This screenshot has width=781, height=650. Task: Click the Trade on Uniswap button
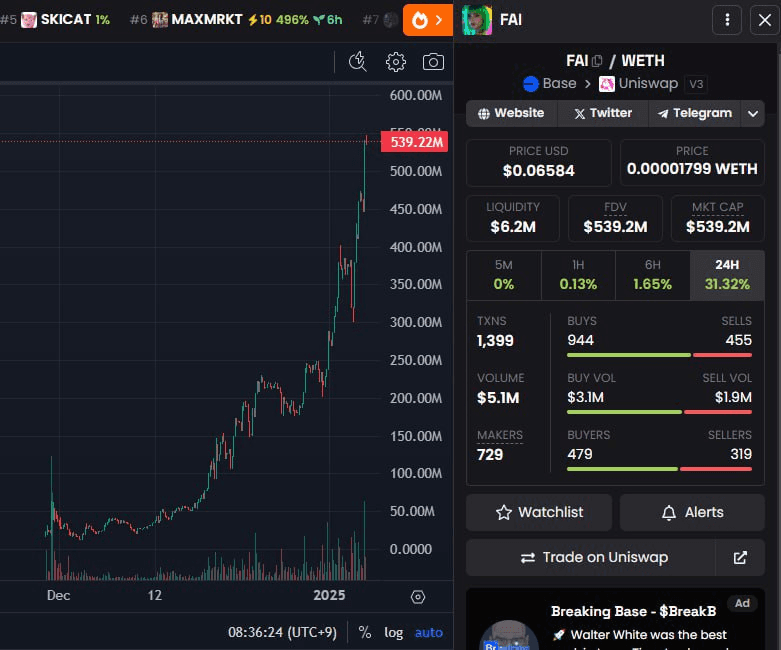point(592,557)
